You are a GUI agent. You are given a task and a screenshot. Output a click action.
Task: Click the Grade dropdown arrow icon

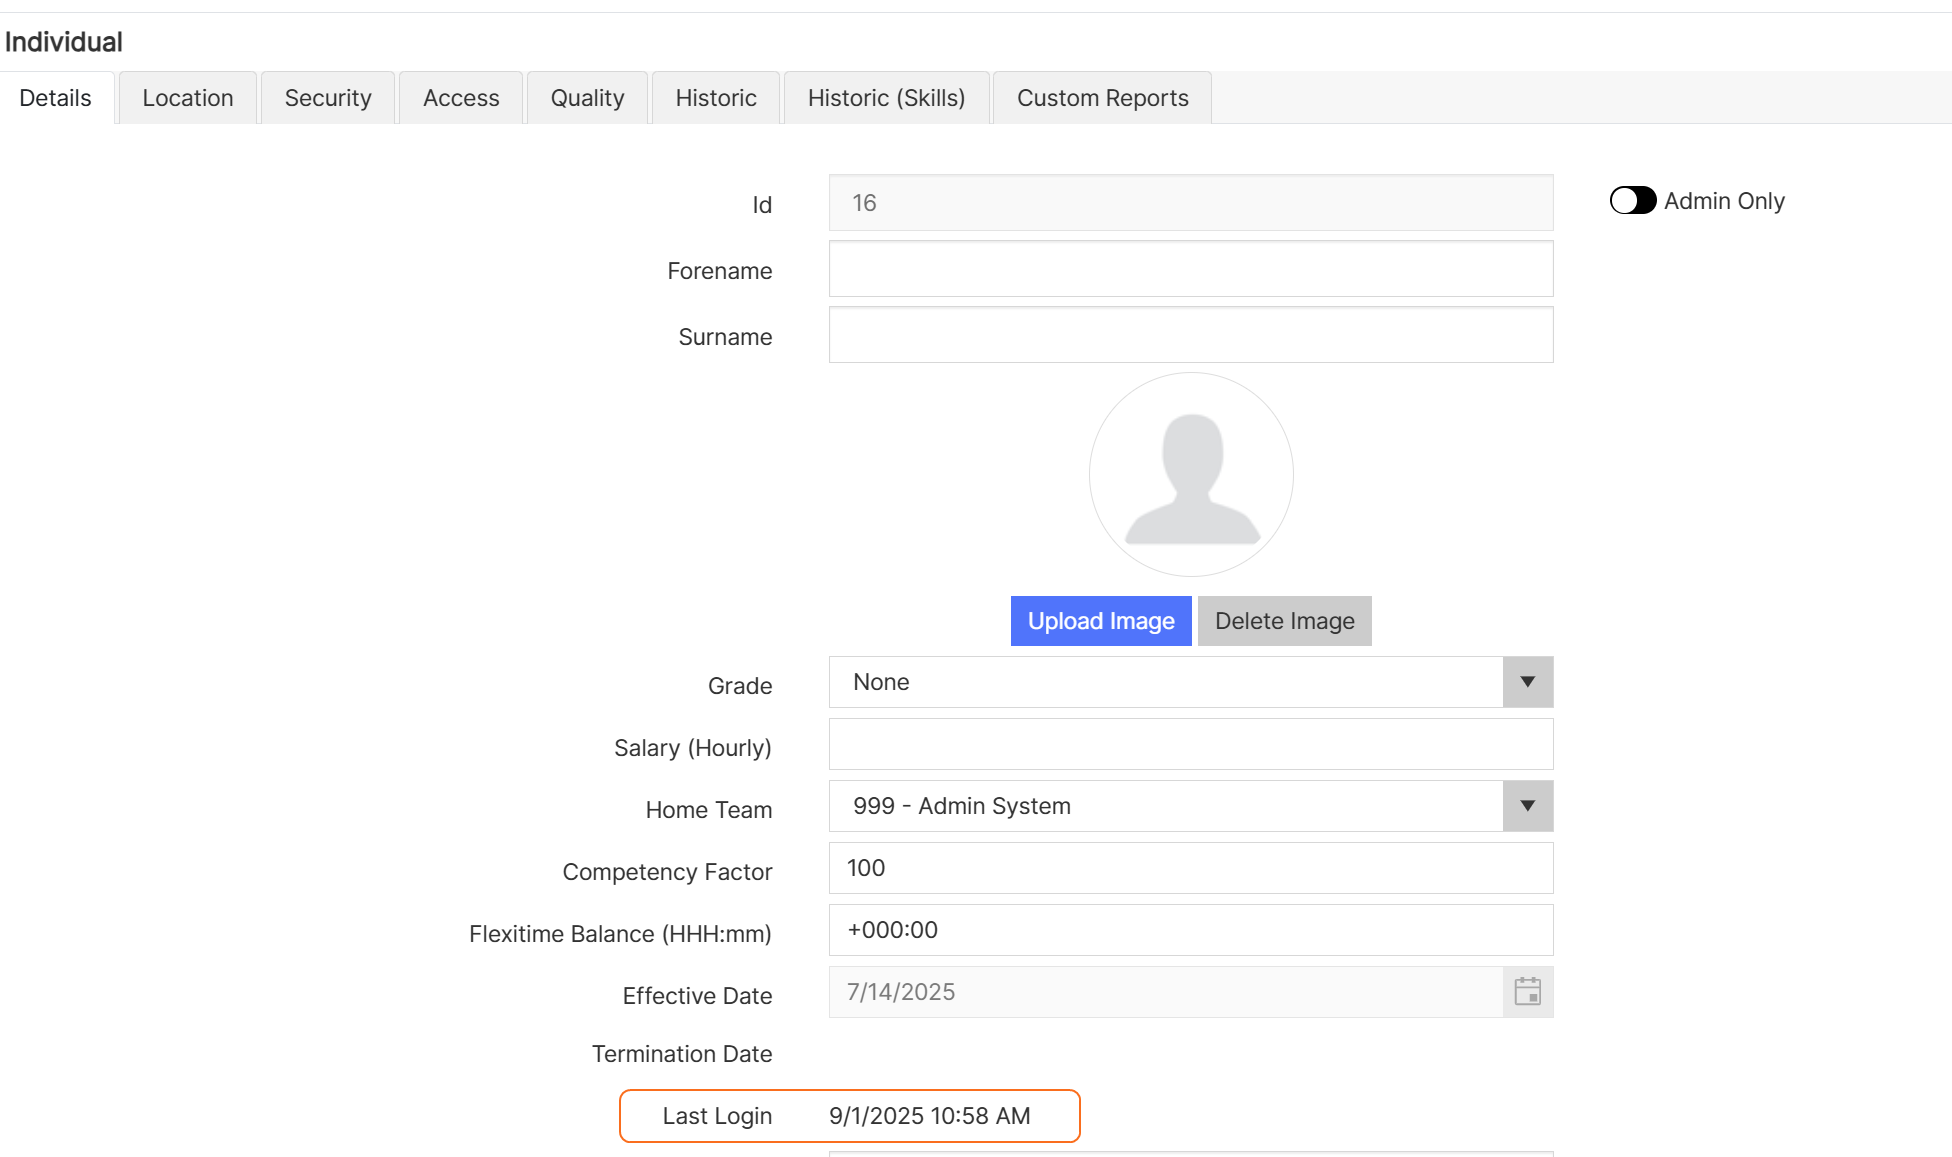pos(1527,682)
